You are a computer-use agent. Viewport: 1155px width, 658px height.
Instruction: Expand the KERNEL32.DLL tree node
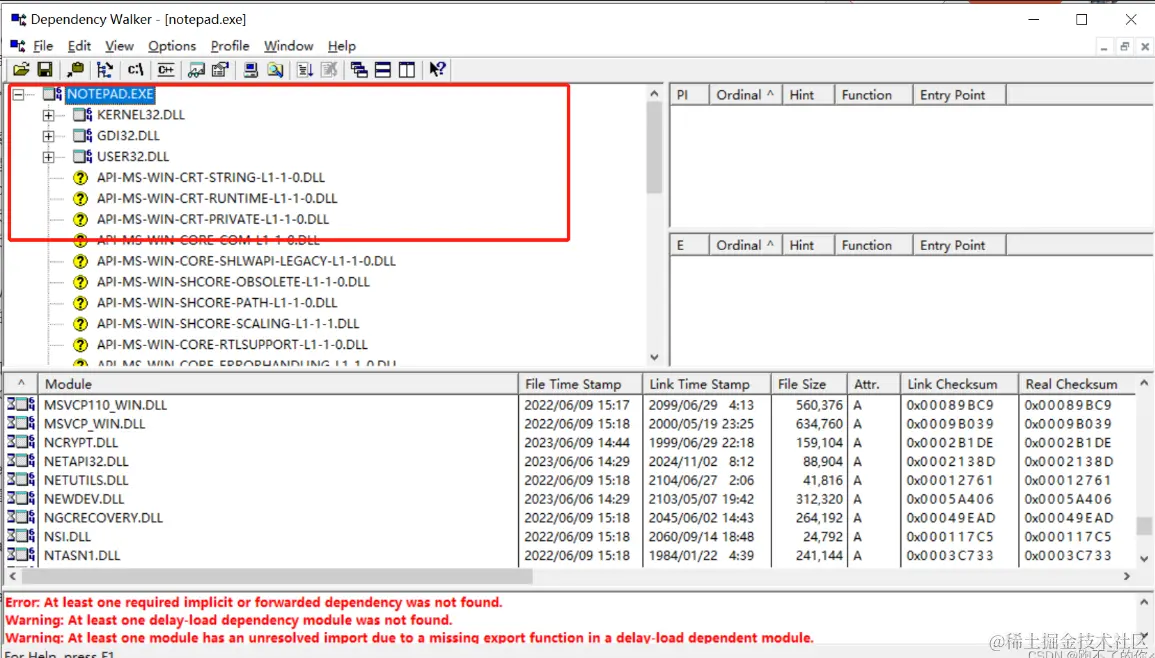(49, 115)
